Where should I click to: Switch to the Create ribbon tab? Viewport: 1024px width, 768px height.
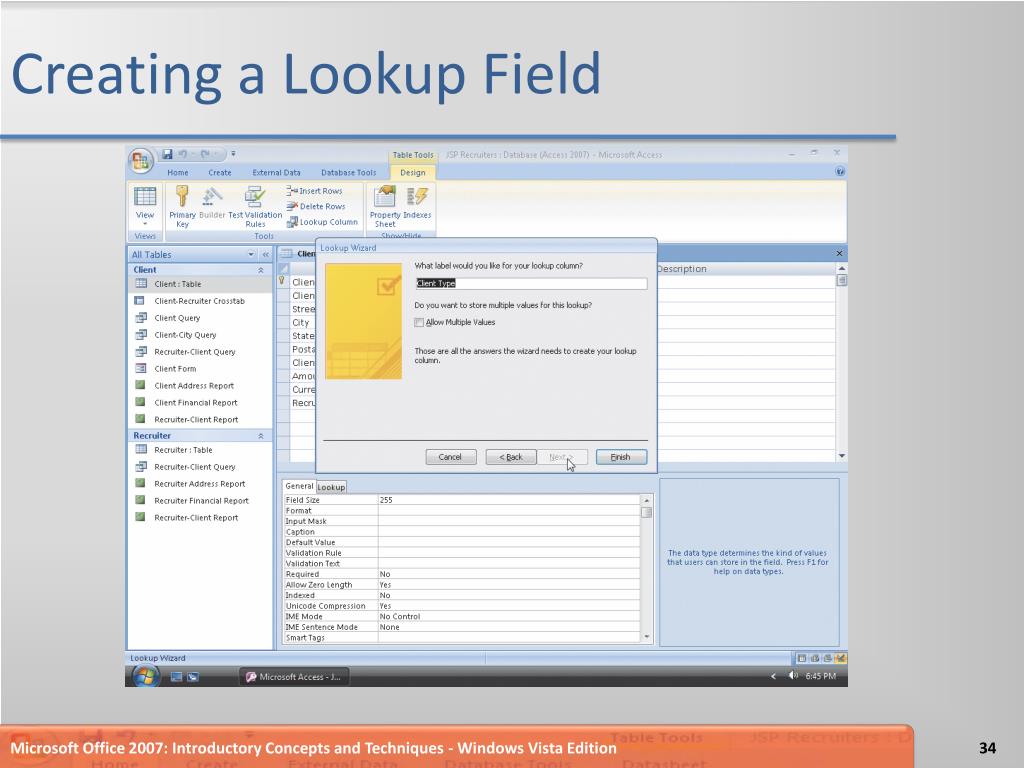coord(219,172)
